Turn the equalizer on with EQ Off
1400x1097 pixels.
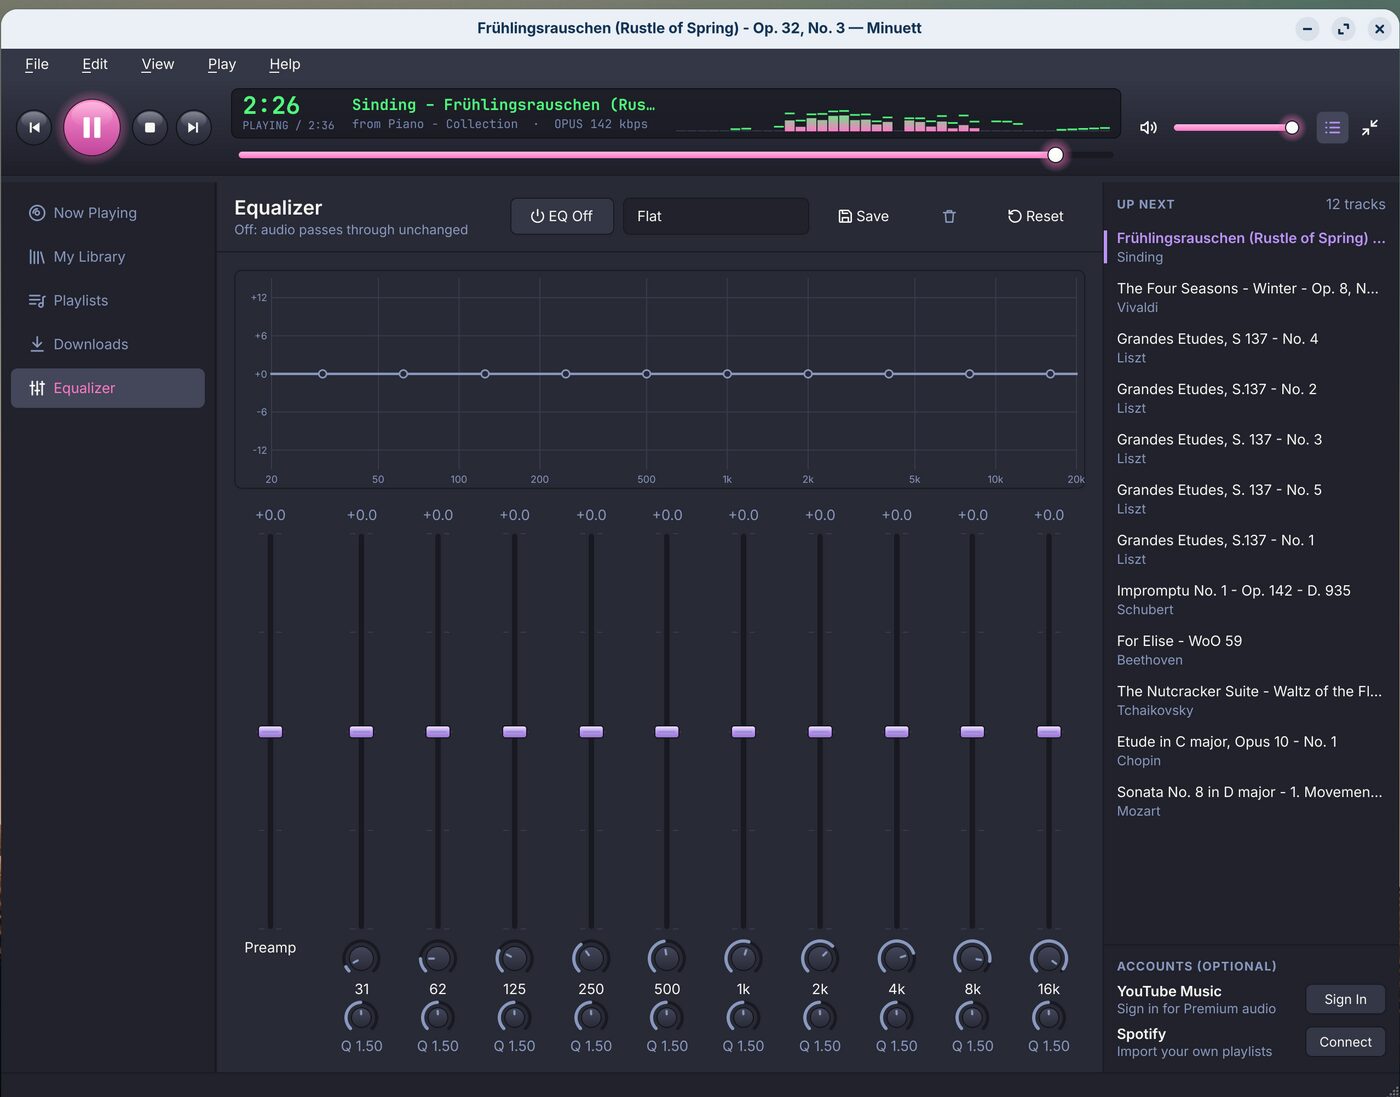click(x=561, y=216)
